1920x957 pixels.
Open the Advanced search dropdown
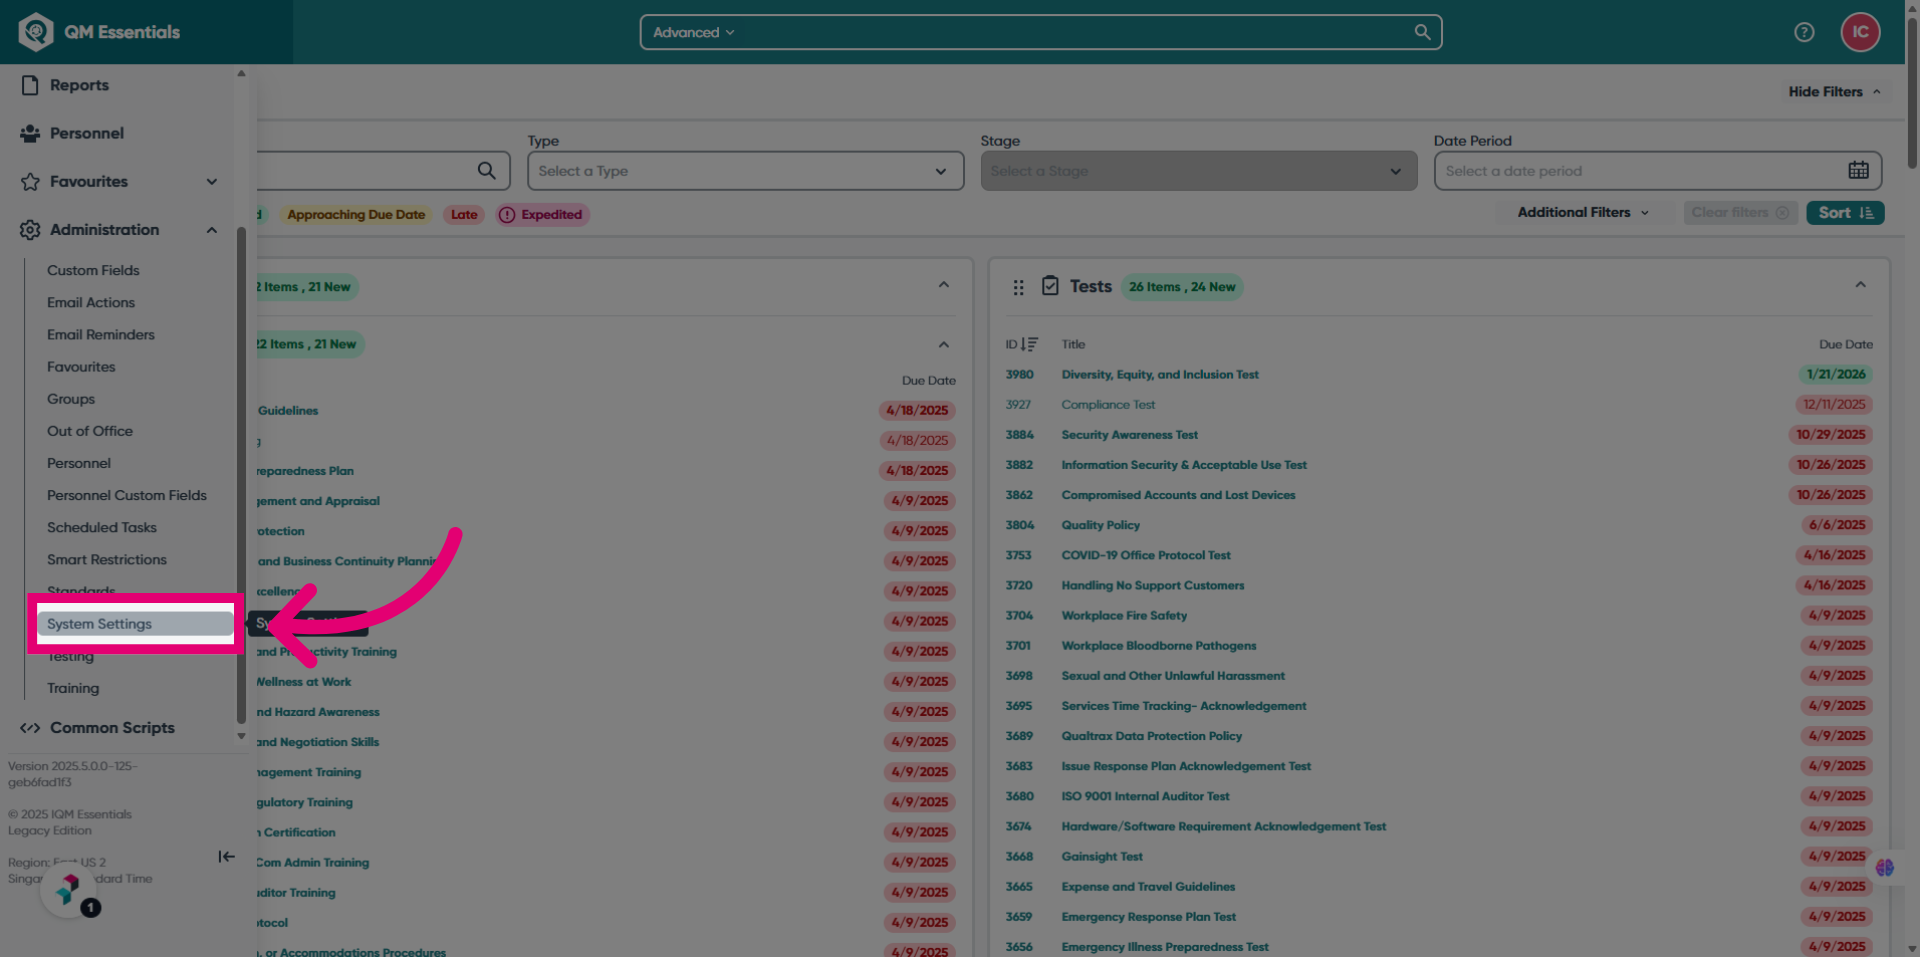694,32
